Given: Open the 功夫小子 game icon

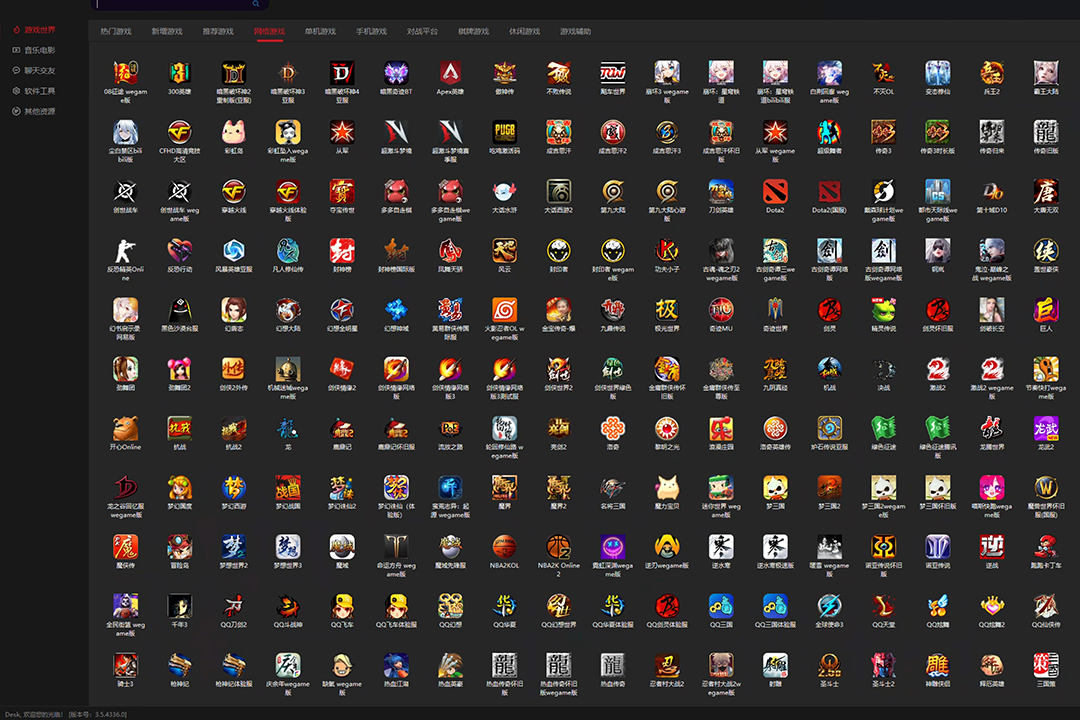Looking at the screenshot, I should (x=667, y=250).
